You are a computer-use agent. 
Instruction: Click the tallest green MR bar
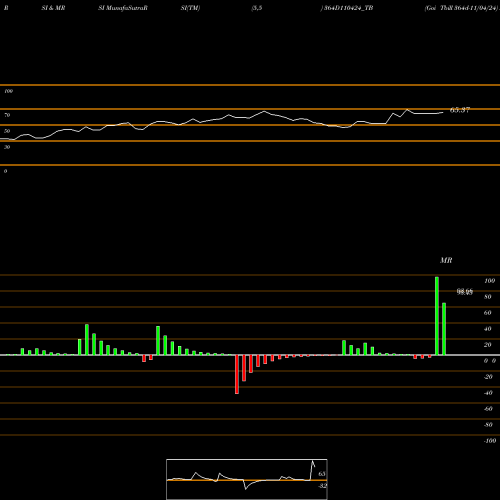click(x=437, y=316)
